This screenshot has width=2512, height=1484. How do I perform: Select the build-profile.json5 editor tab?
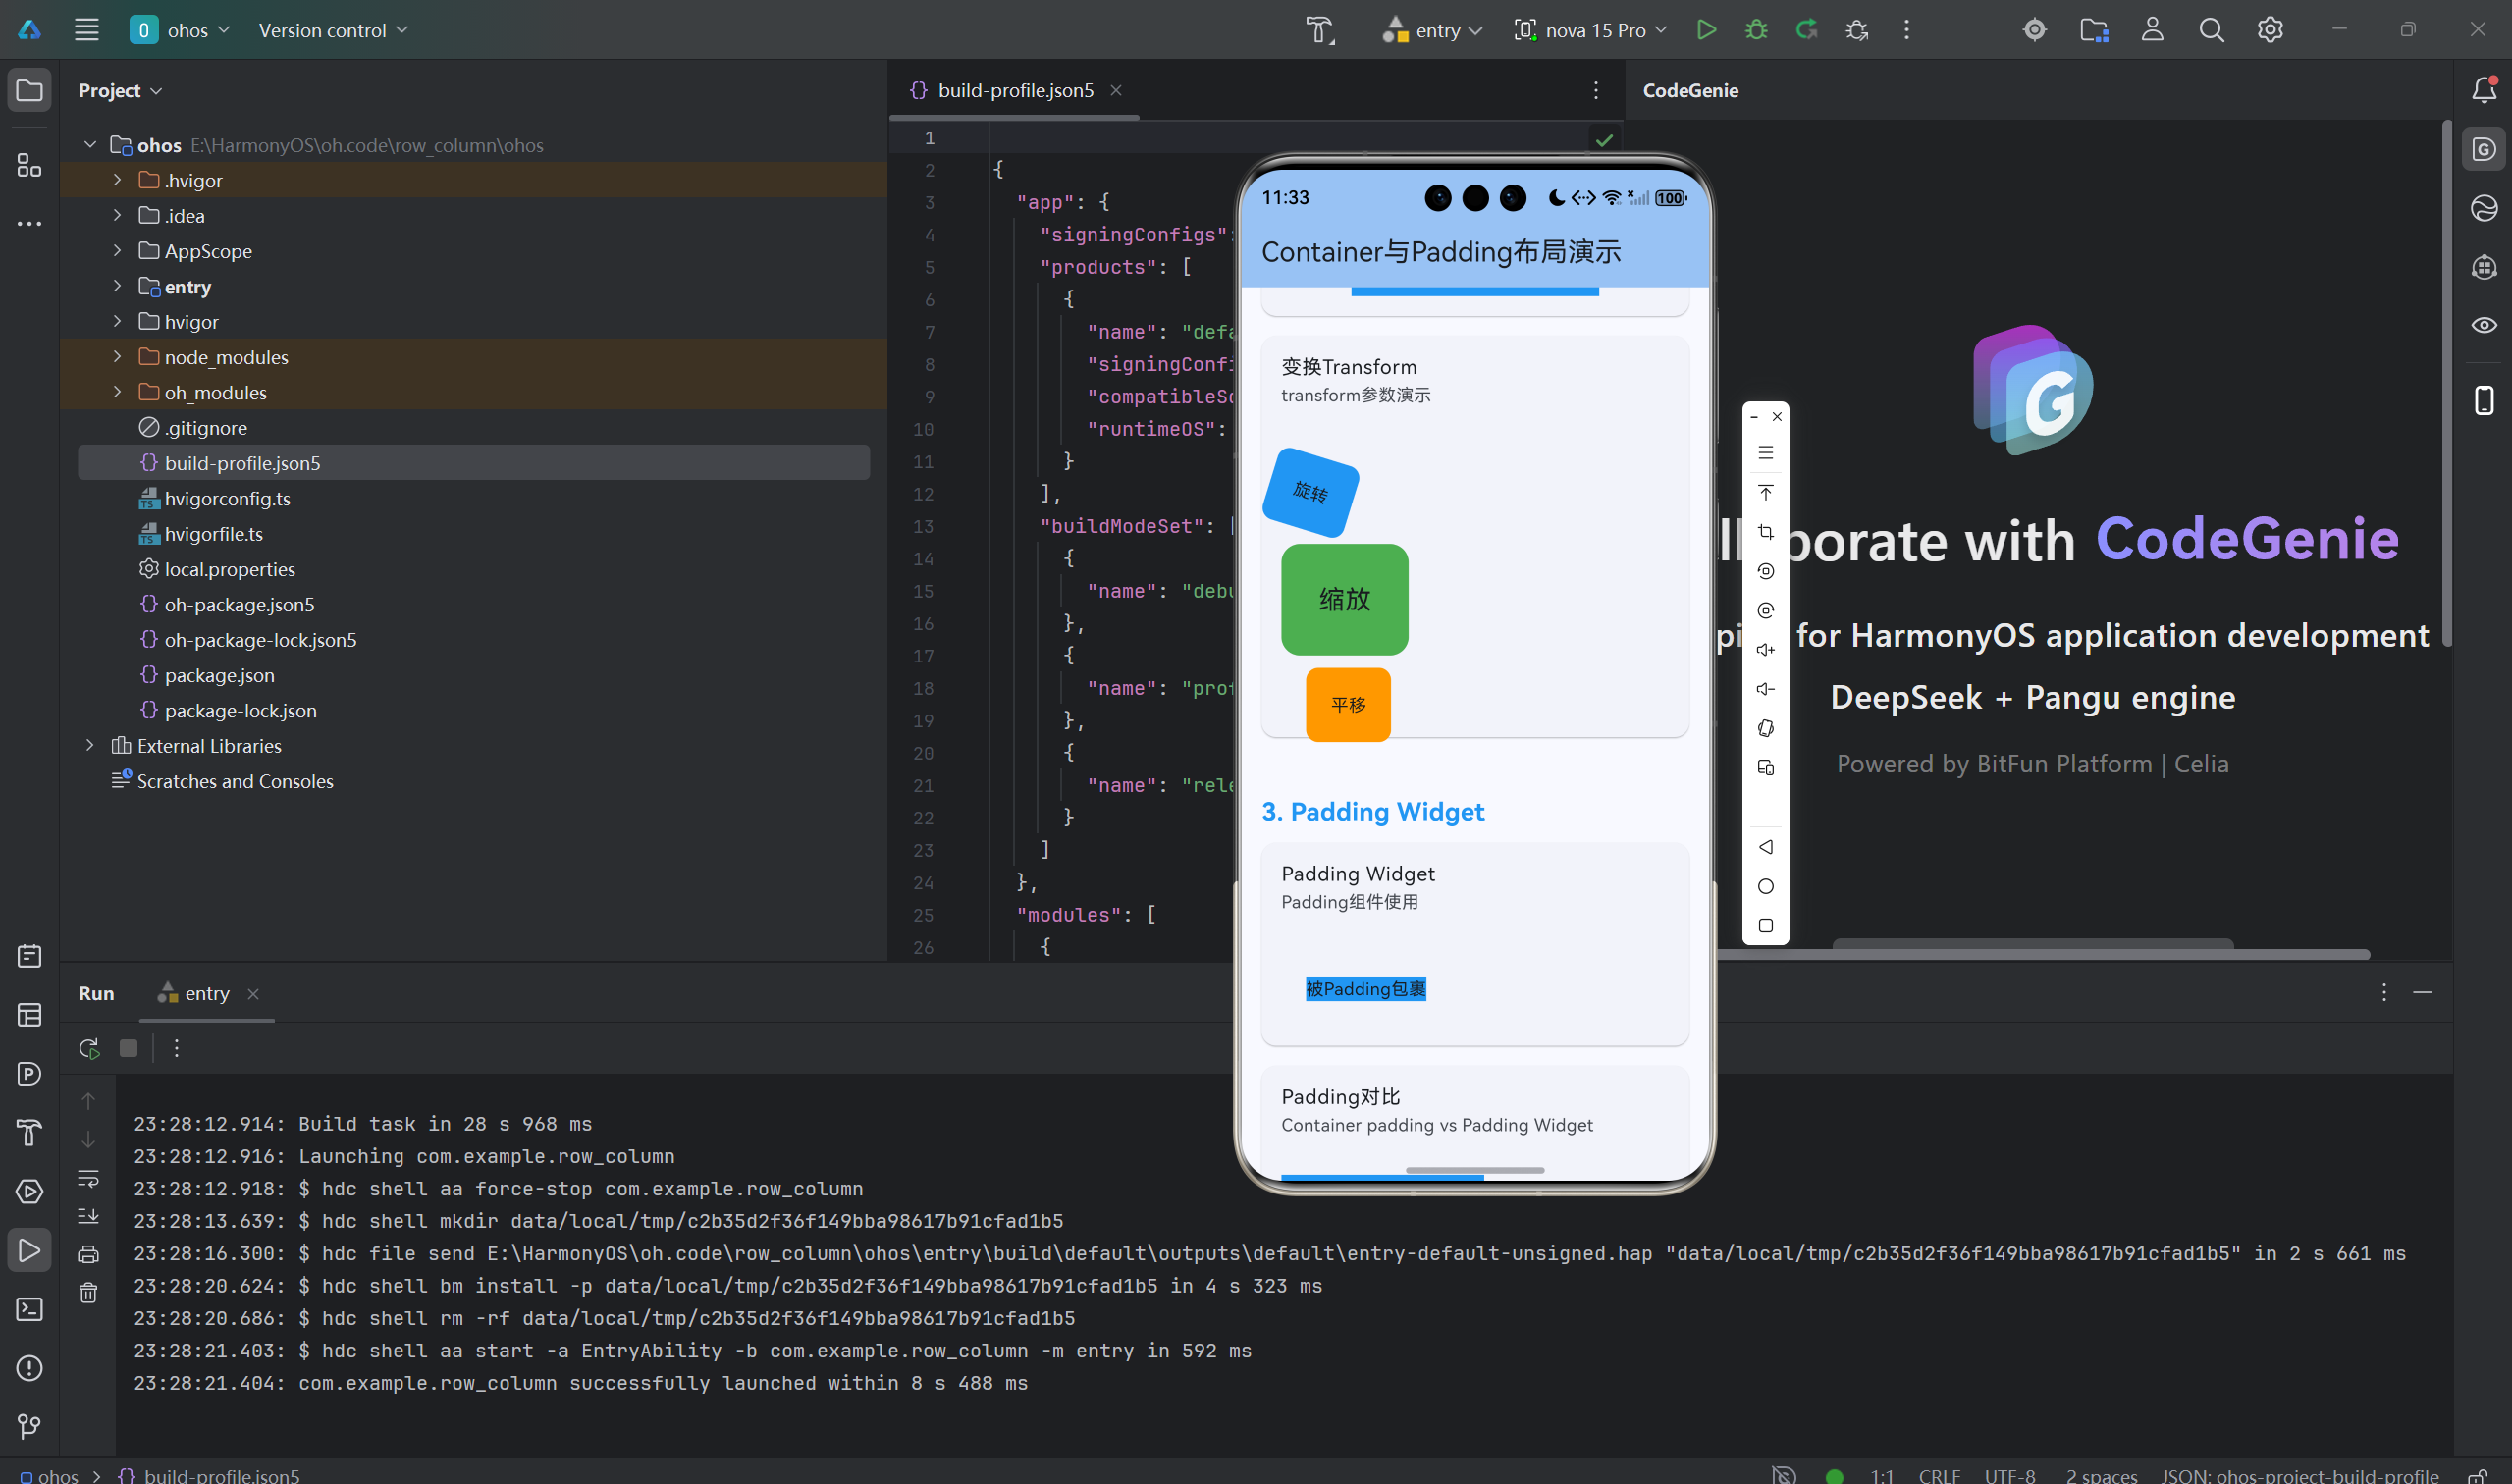point(1014,90)
